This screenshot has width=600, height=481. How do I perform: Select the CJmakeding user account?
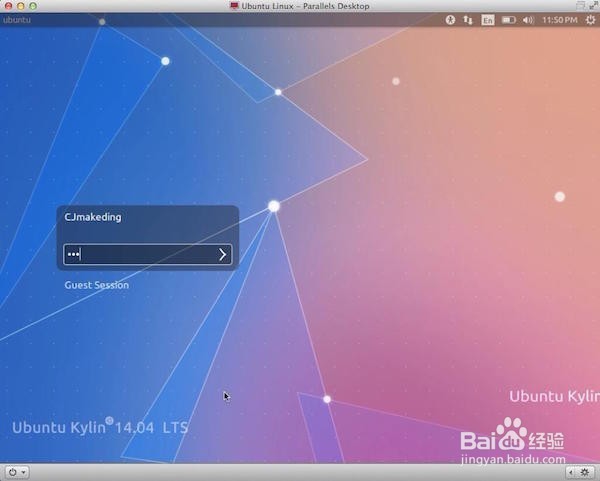coord(93,217)
